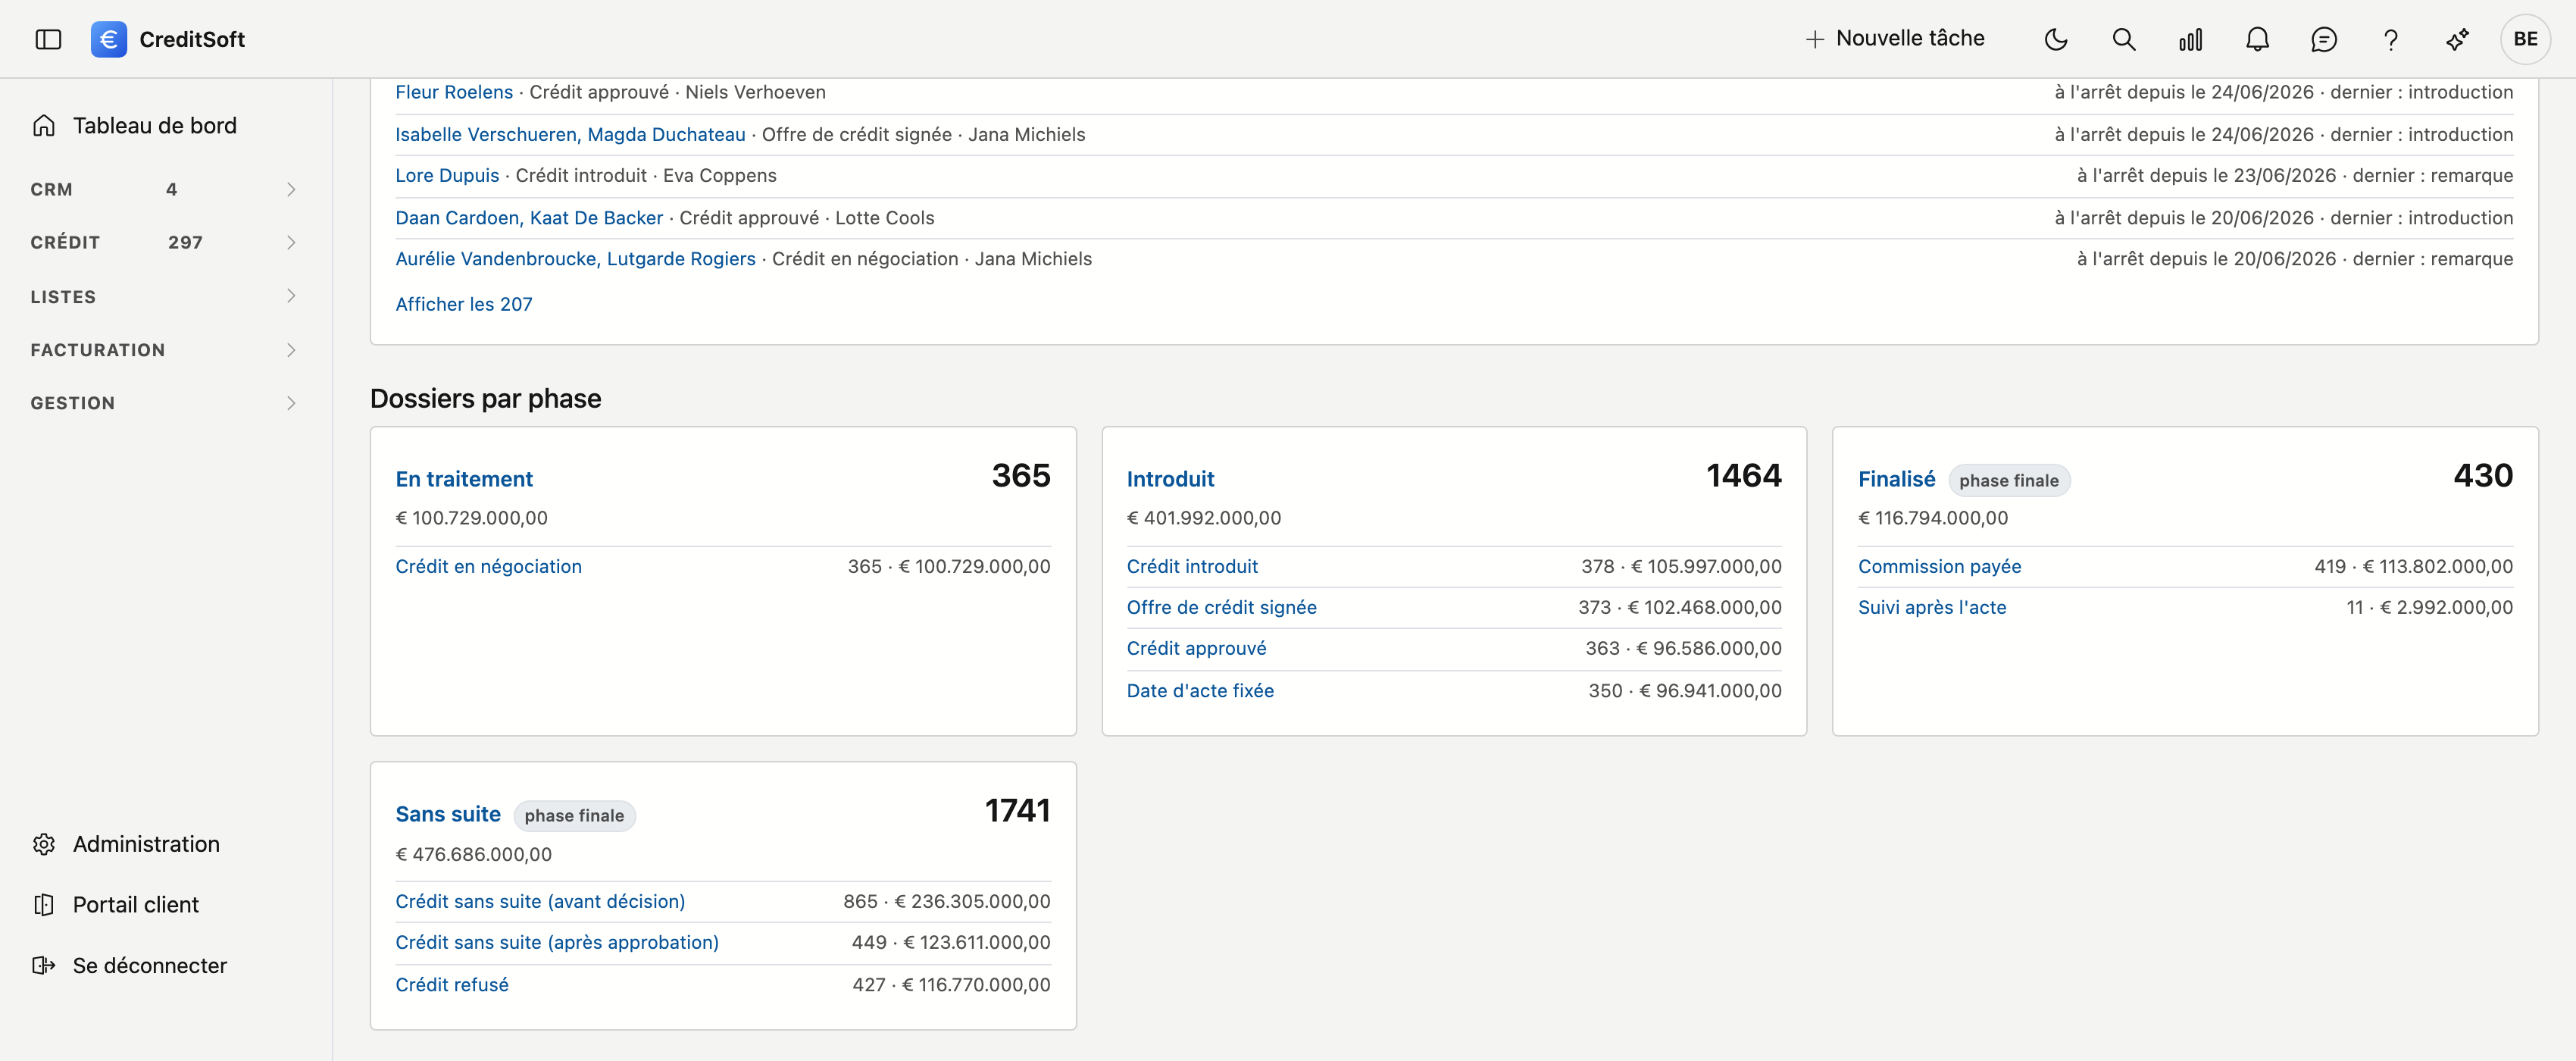Image resolution: width=2576 pixels, height=1061 pixels.
Task: Open help question mark icon
Action: [2390, 39]
